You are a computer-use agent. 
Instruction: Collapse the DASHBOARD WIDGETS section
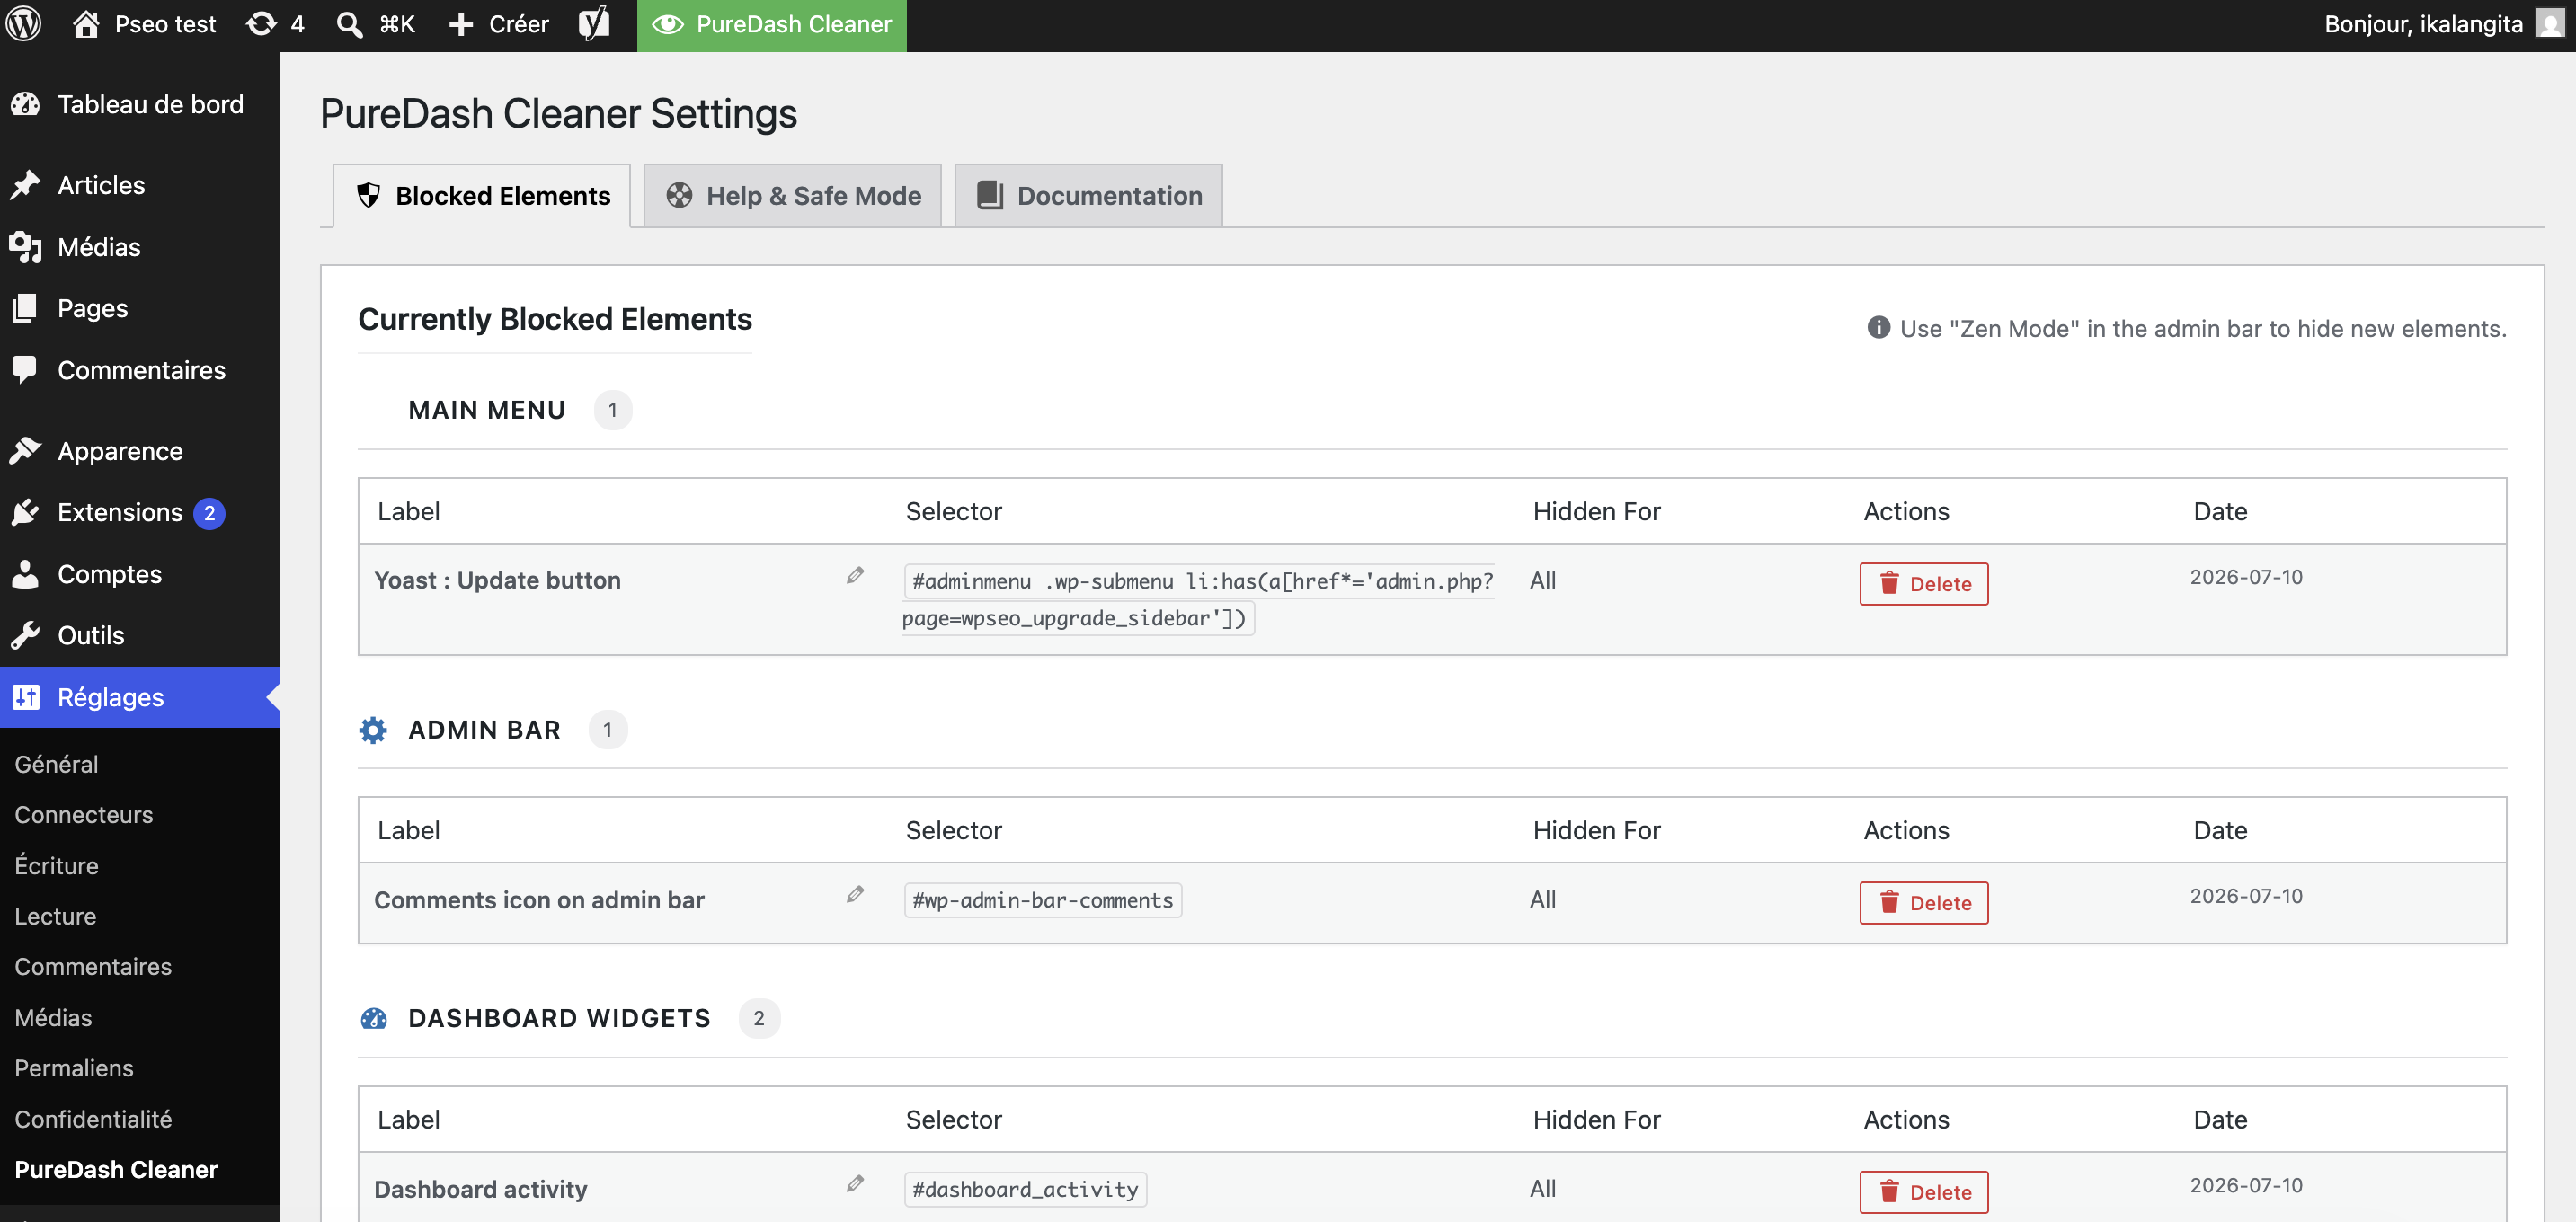559,1018
